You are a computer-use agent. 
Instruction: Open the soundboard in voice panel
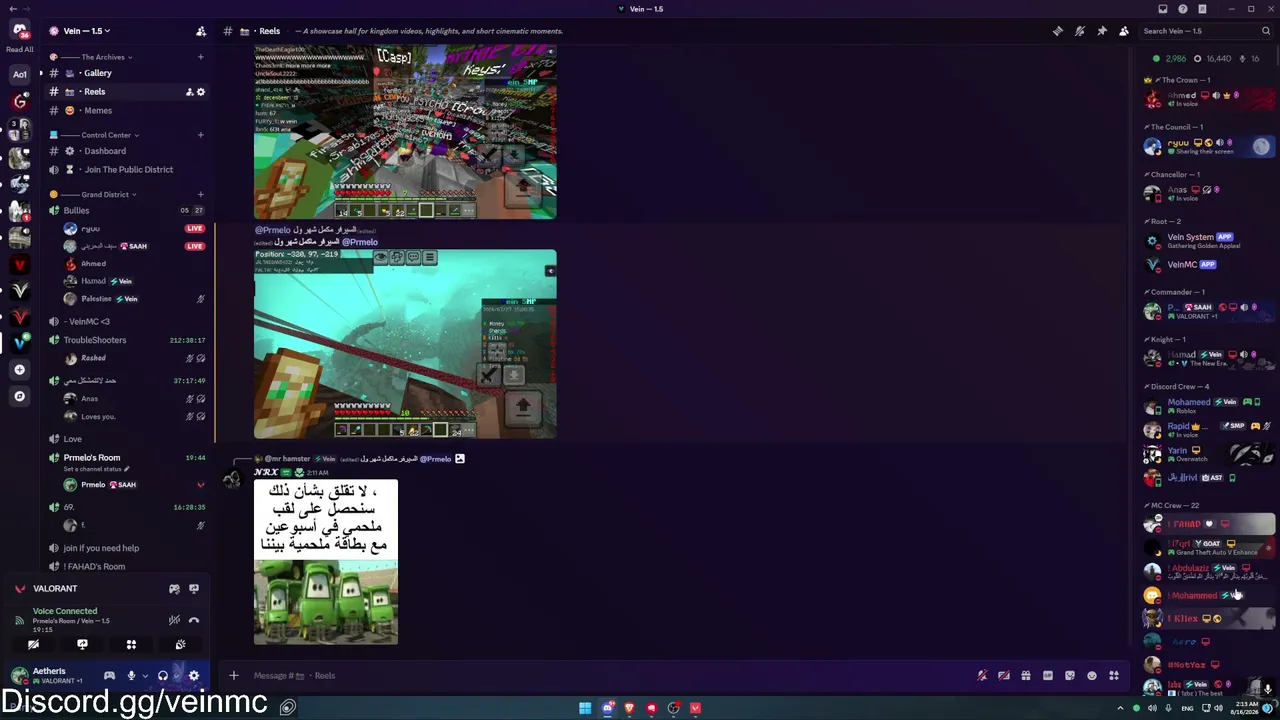[x=180, y=645]
